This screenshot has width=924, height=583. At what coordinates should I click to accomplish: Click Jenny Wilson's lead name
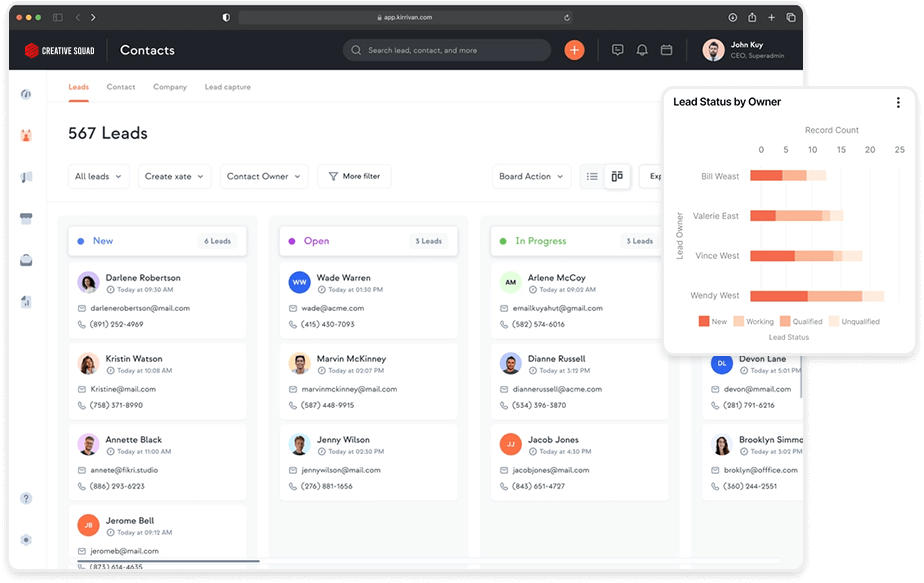click(343, 440)
